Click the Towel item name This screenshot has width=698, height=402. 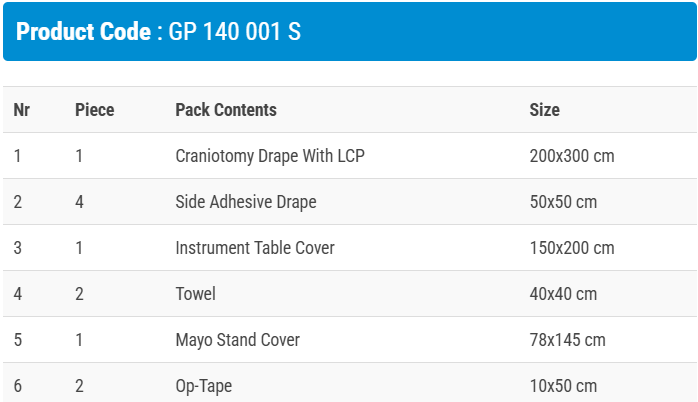196,294
